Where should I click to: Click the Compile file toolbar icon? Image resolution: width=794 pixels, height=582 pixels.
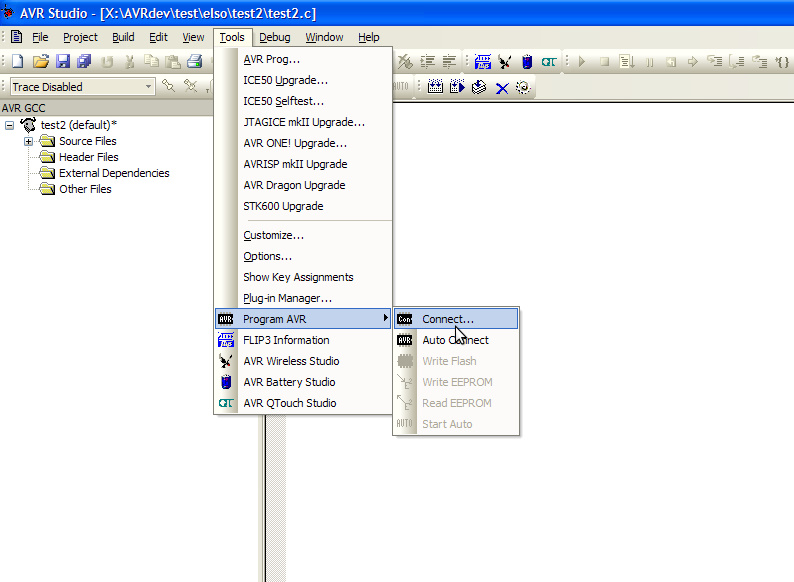pyautogui.click(x=479, y=87)
